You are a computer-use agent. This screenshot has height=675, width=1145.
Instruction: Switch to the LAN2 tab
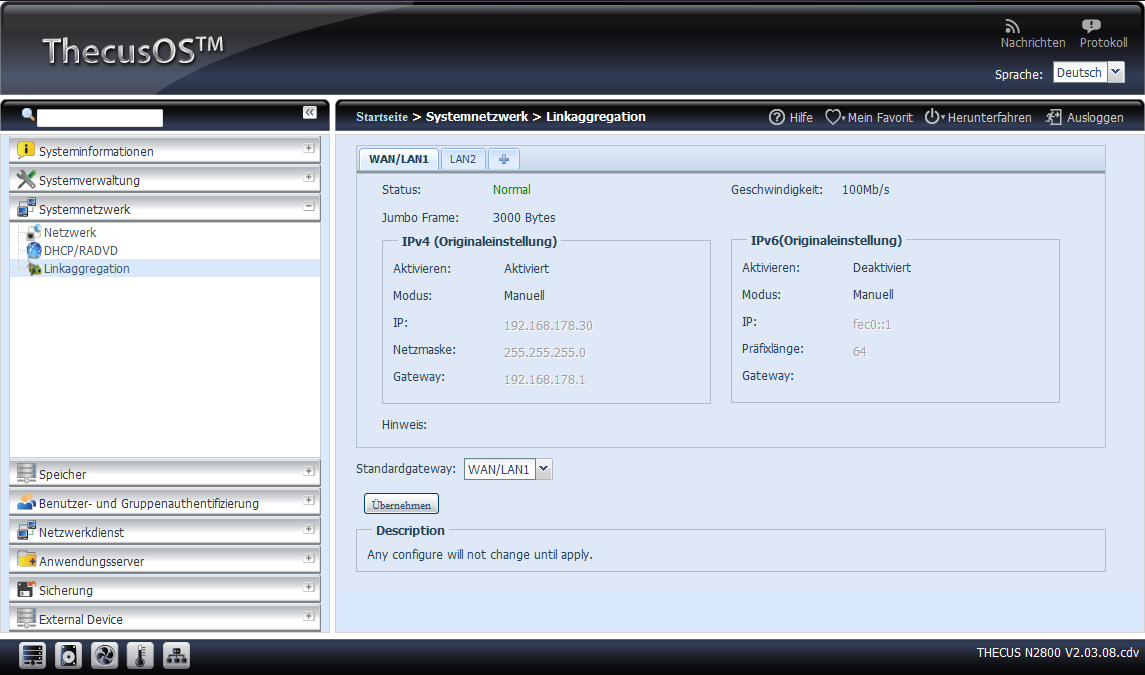click(x=462, y=159)
